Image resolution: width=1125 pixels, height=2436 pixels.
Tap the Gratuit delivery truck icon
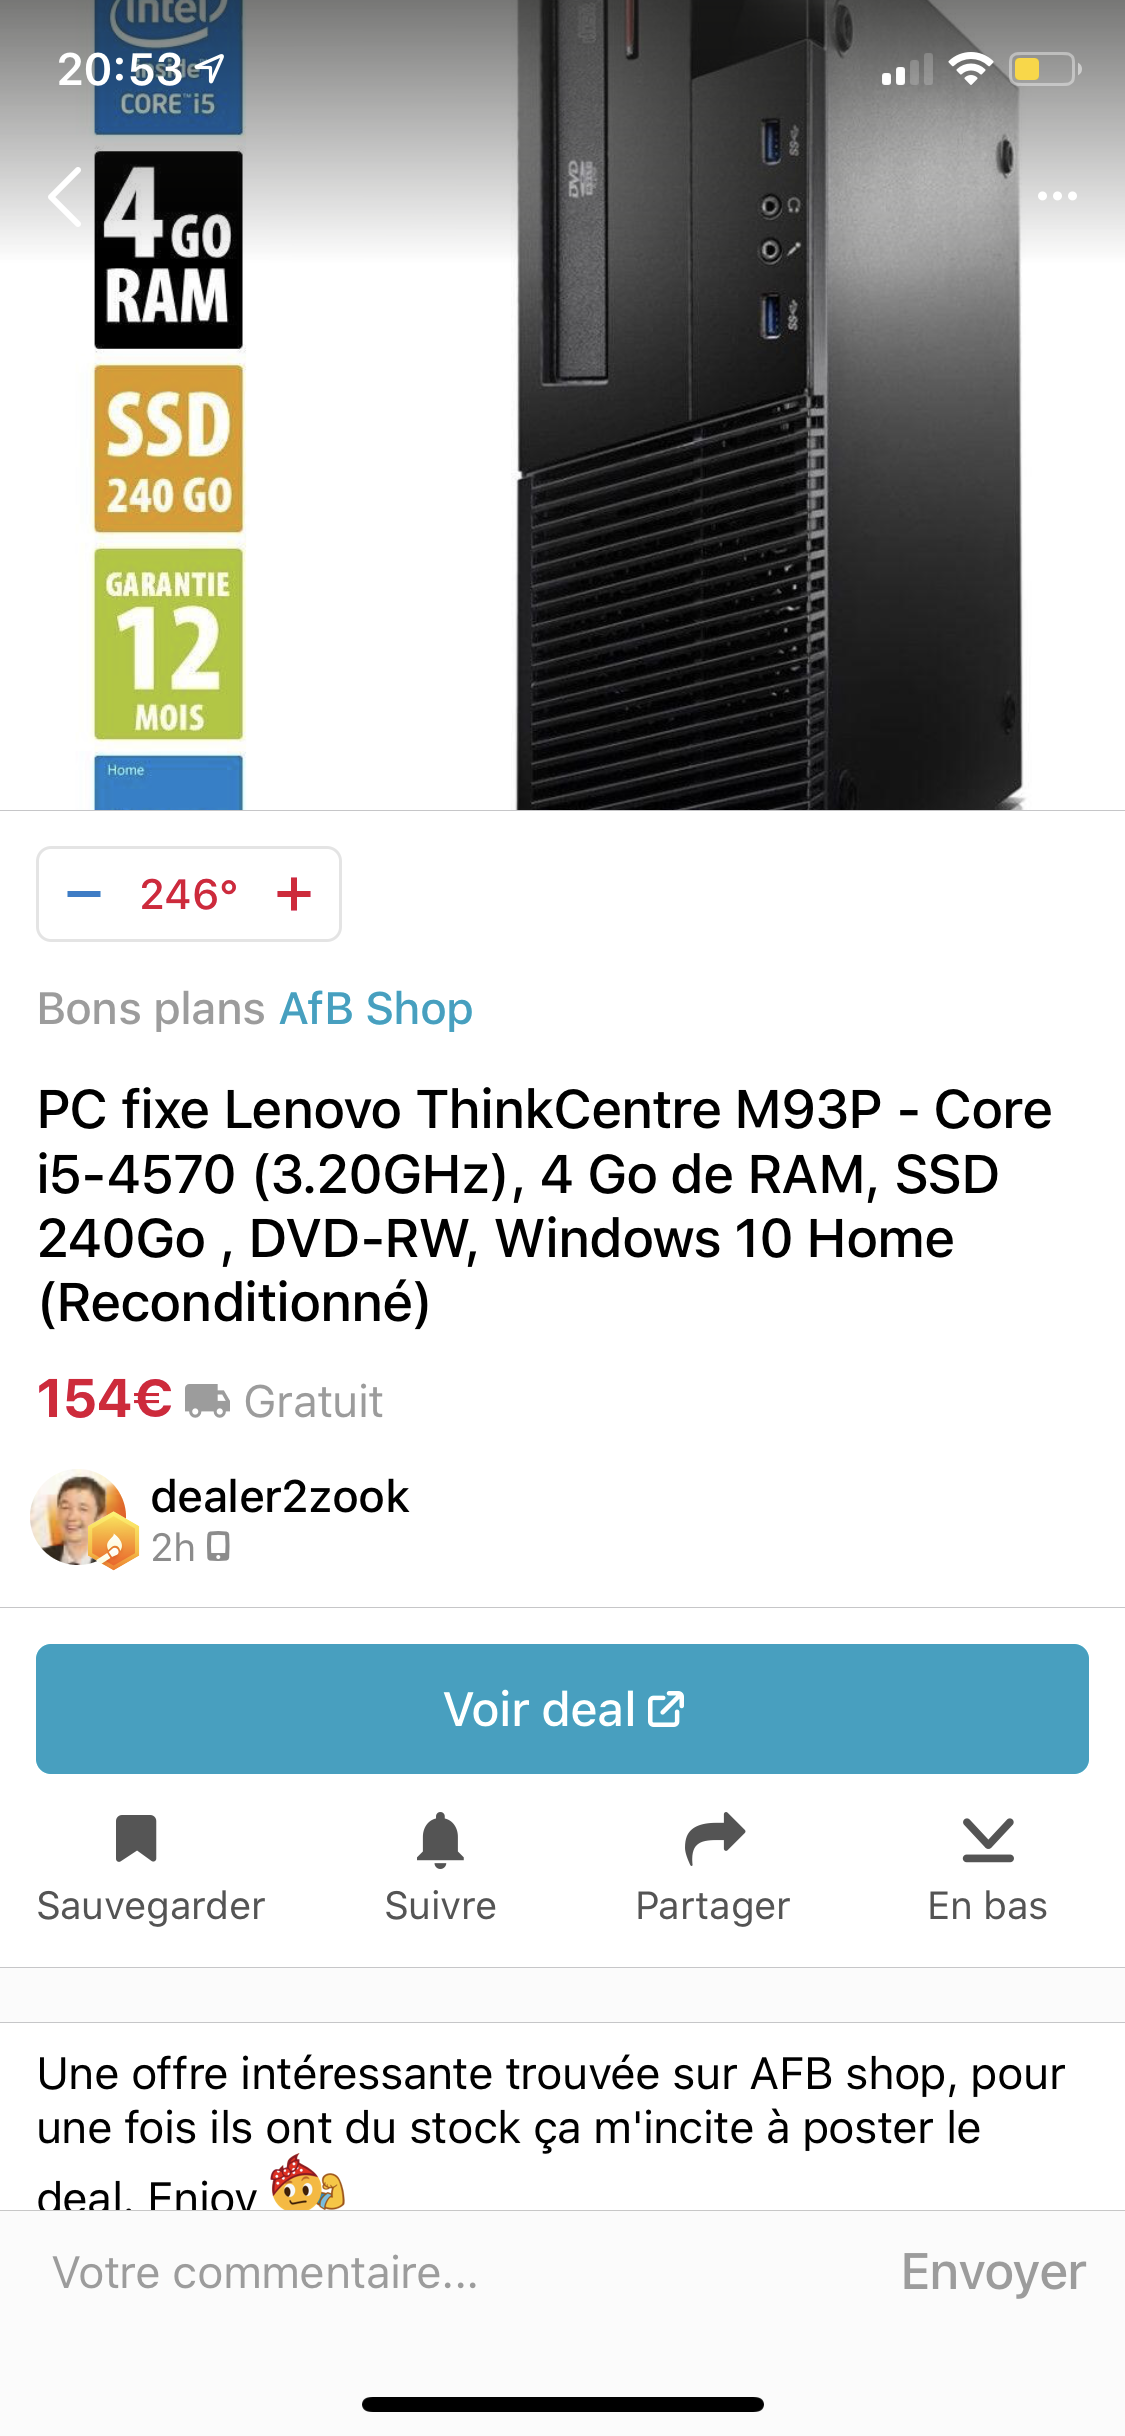pyautogui.click(x=208, y=1401)
